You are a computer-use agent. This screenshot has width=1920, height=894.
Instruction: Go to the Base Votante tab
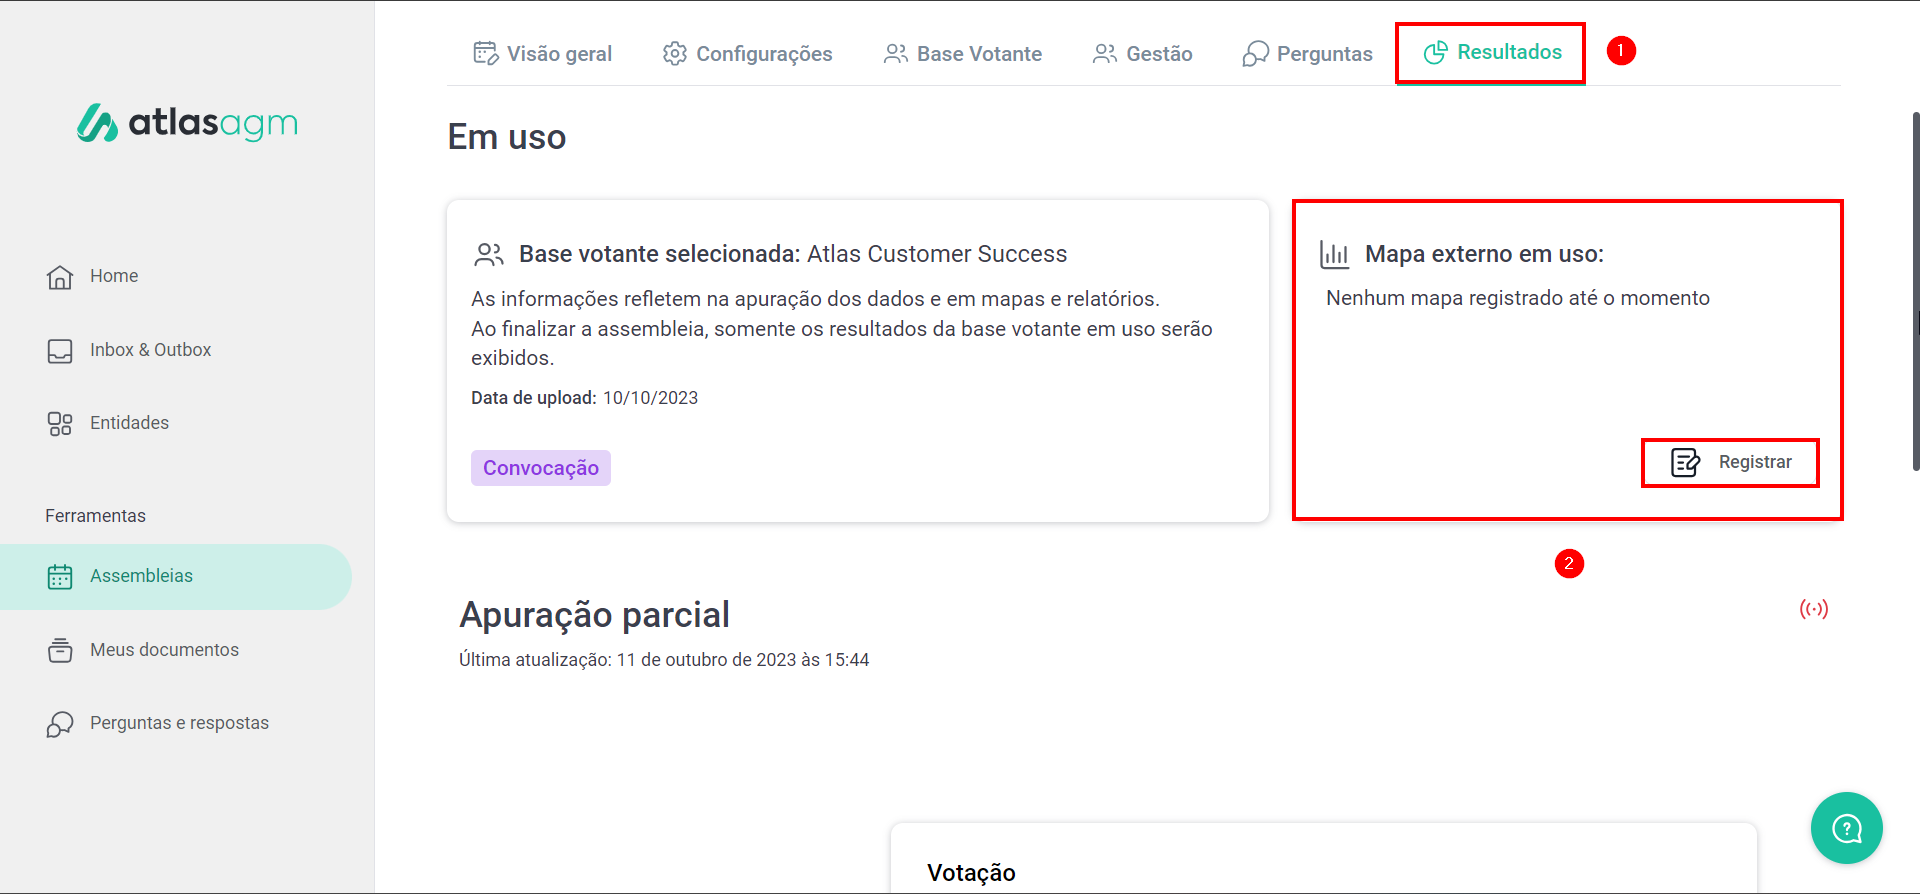[x=962, y=54]
